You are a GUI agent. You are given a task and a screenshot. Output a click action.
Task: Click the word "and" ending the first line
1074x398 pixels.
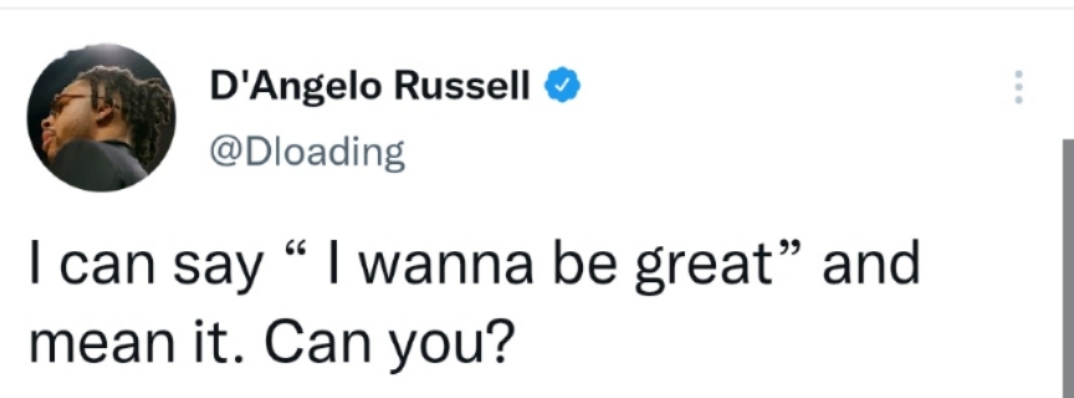click(872, 264)
